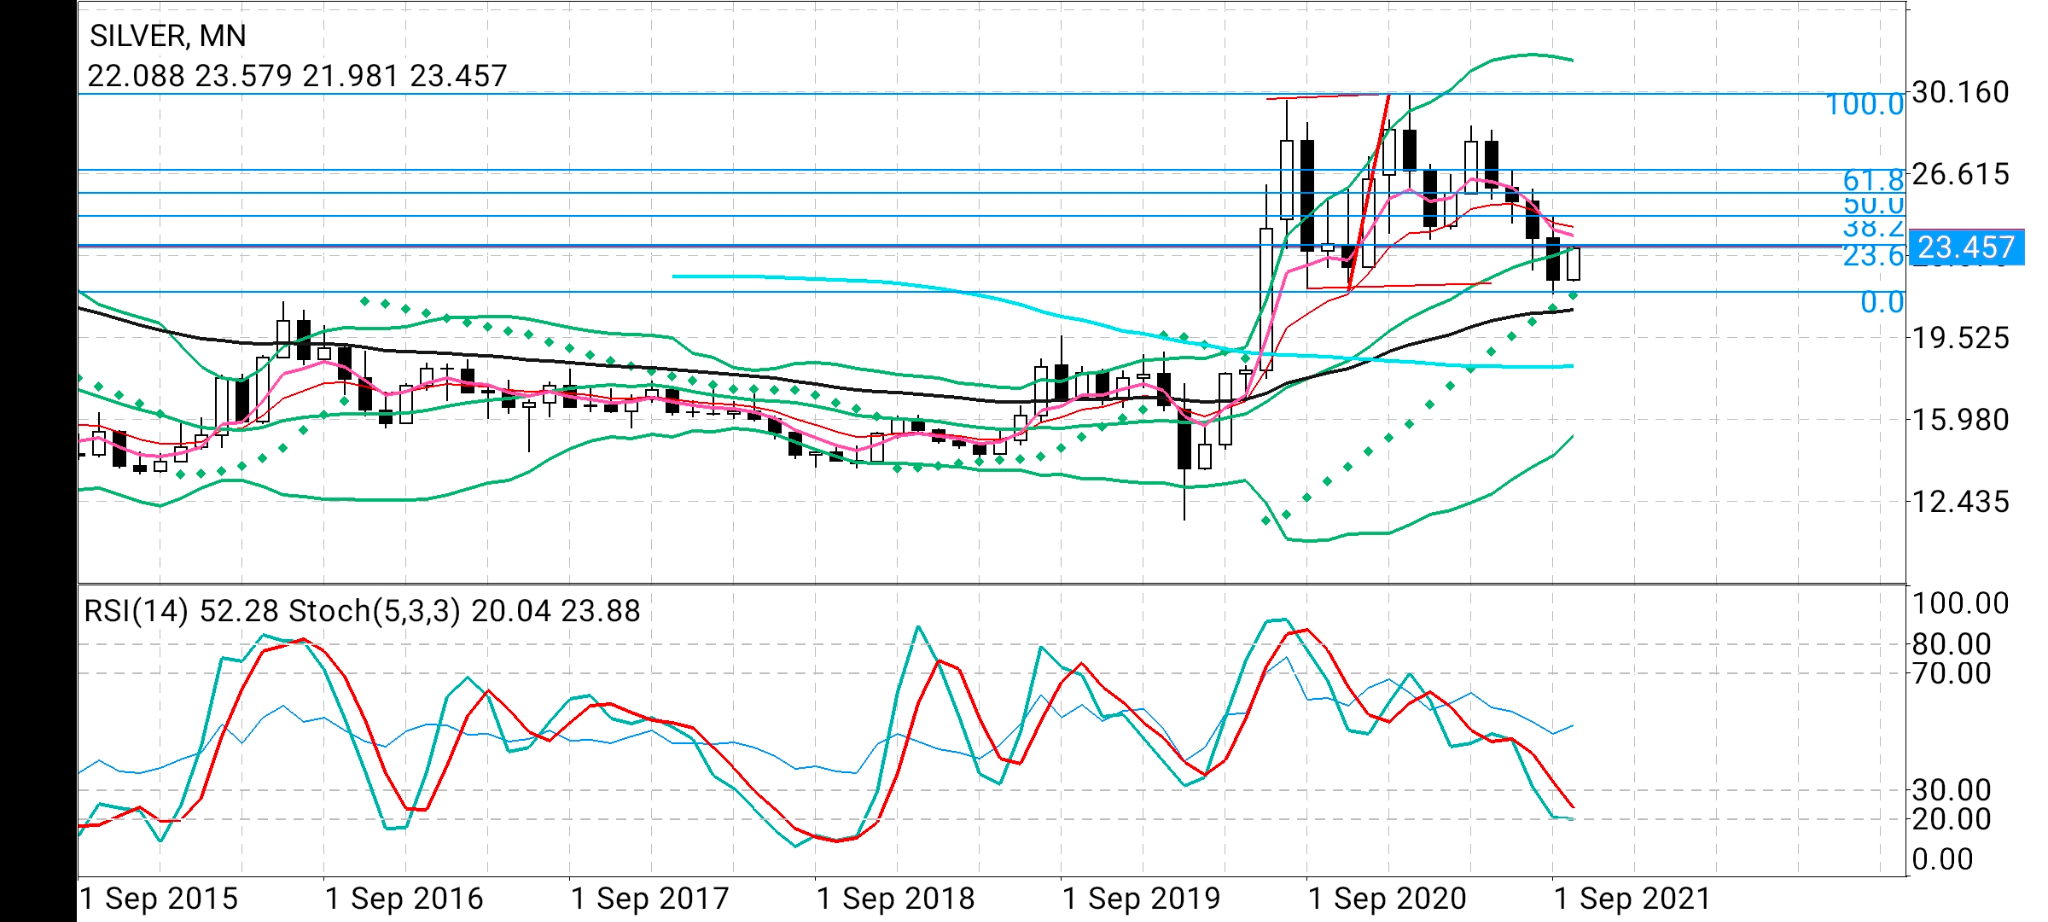Click the current price label 23.457
The width and height of the screenshot is (2048, 922).
click(1967, 247)
